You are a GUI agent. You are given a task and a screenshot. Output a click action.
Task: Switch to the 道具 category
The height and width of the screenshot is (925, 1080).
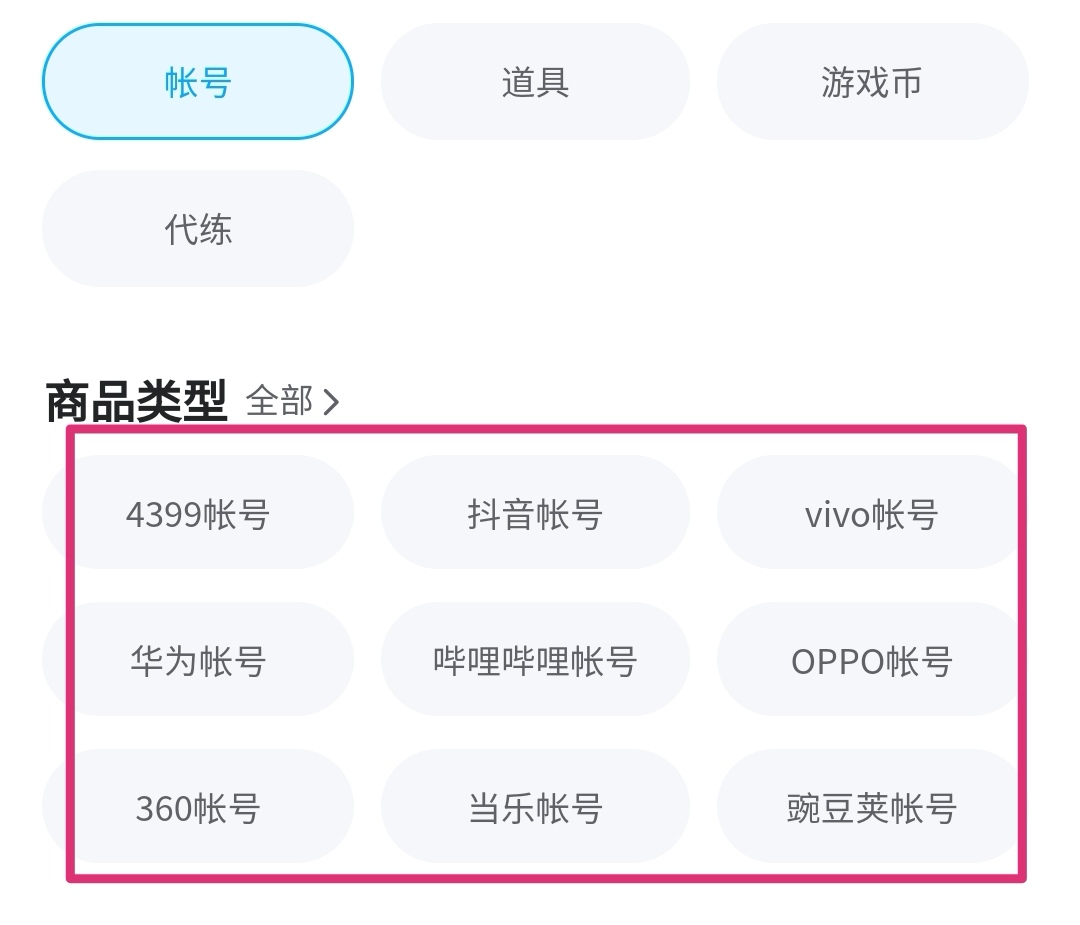pos(535,82)
